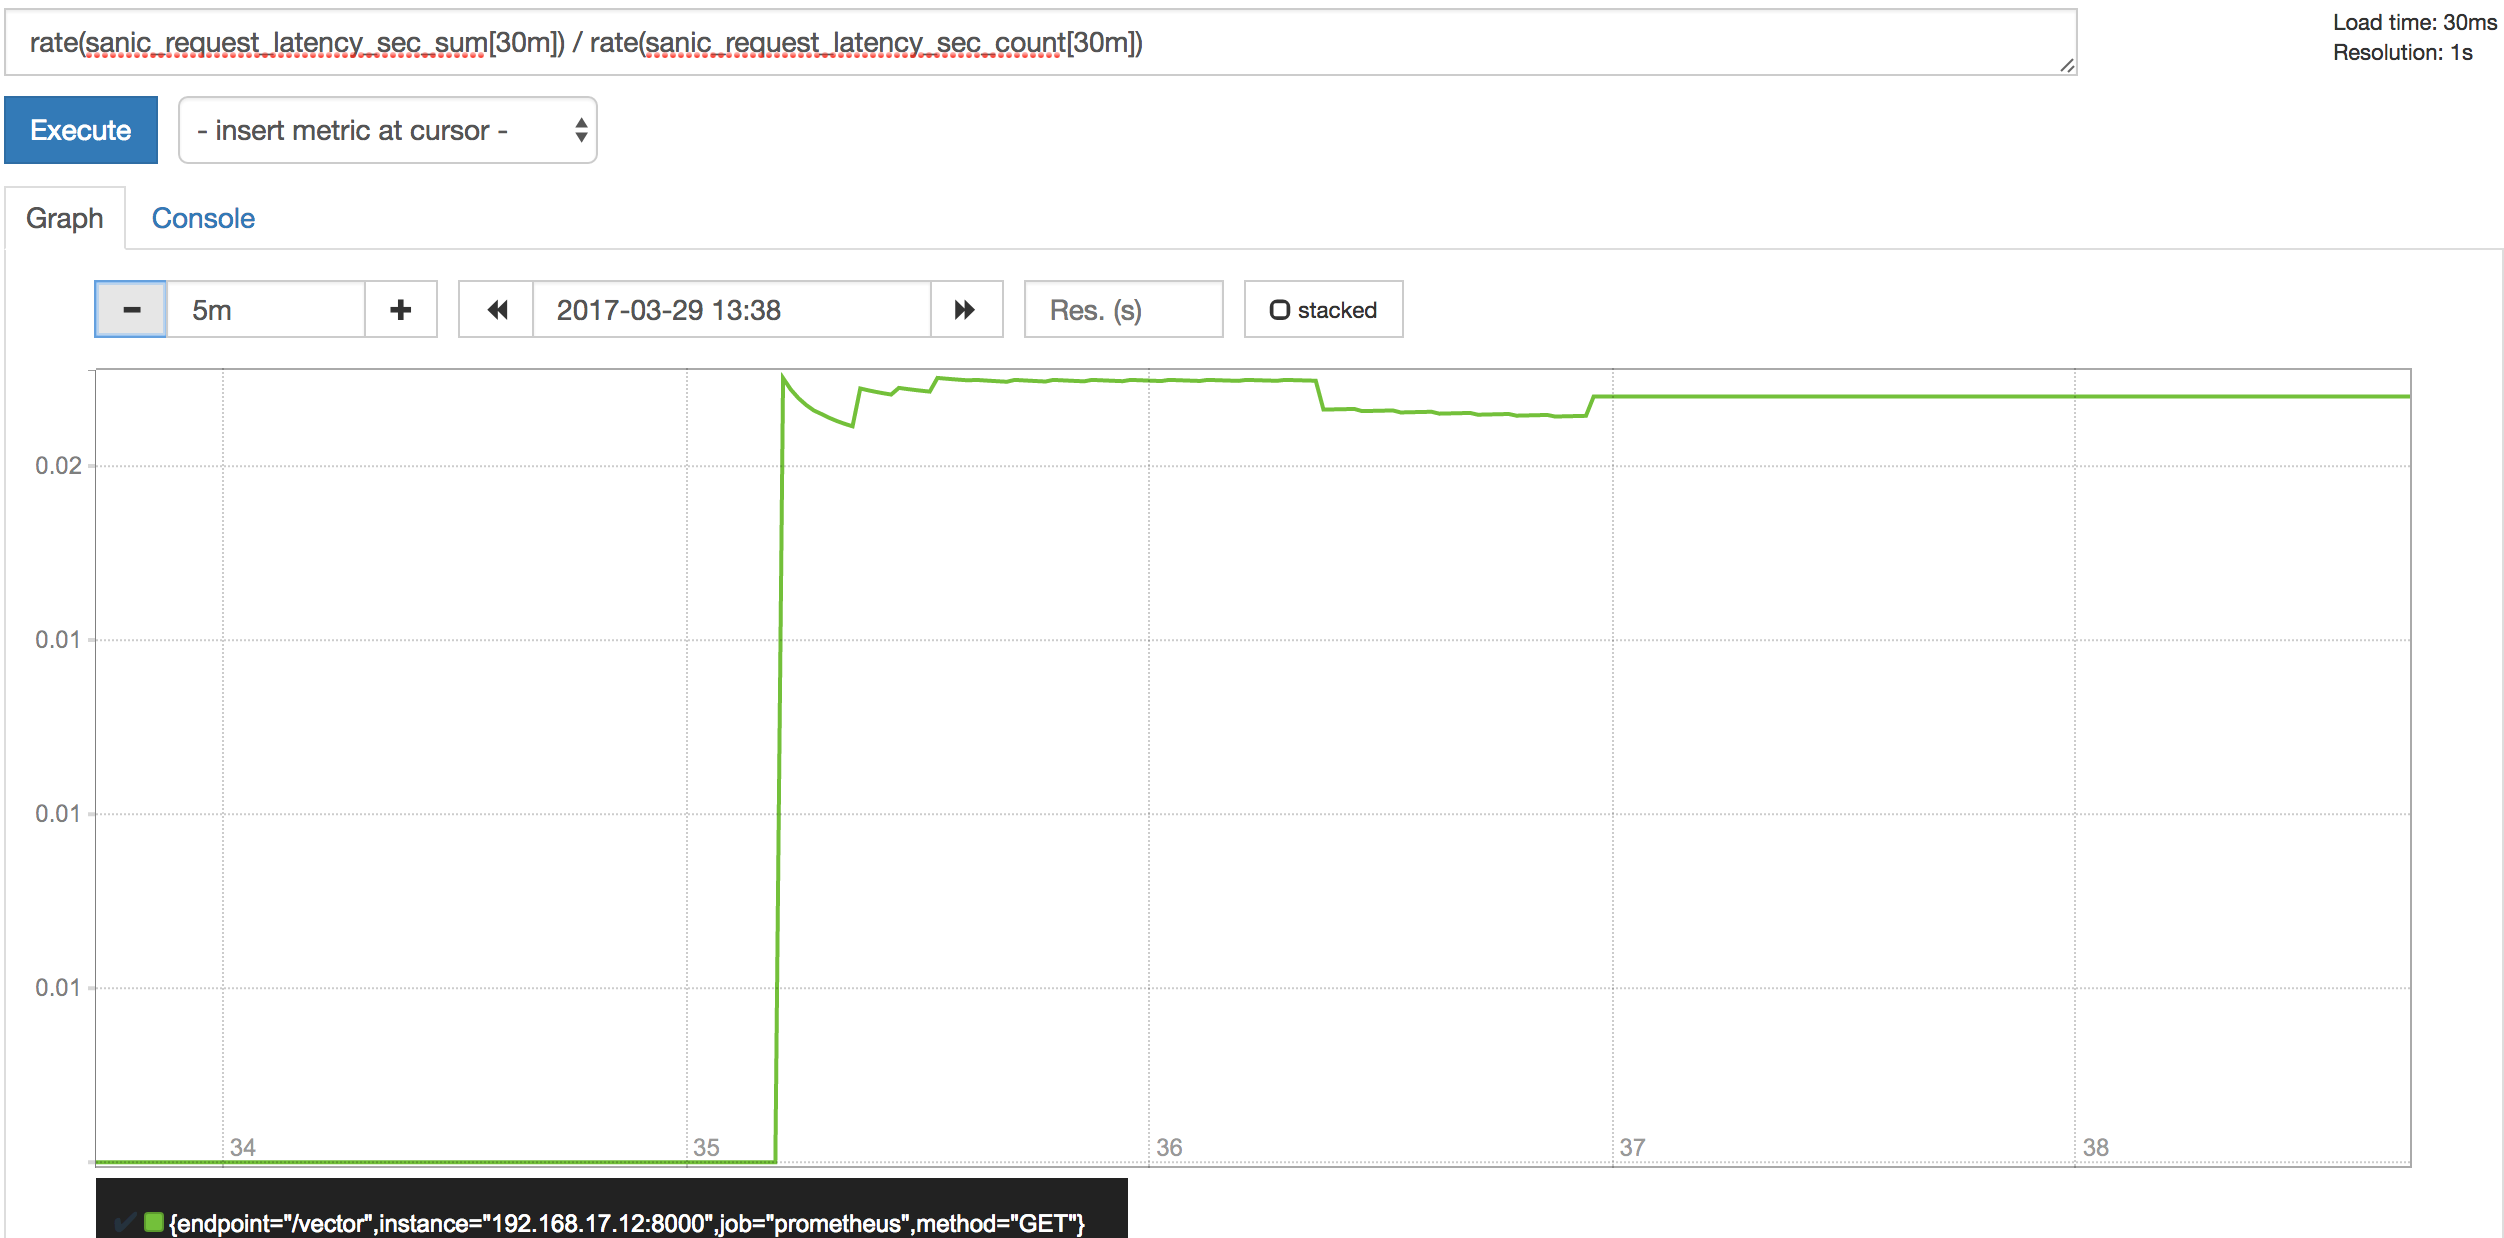Click the Resolution: 1s text
2504x1238 pixels.
click(x=2402, y=52)
